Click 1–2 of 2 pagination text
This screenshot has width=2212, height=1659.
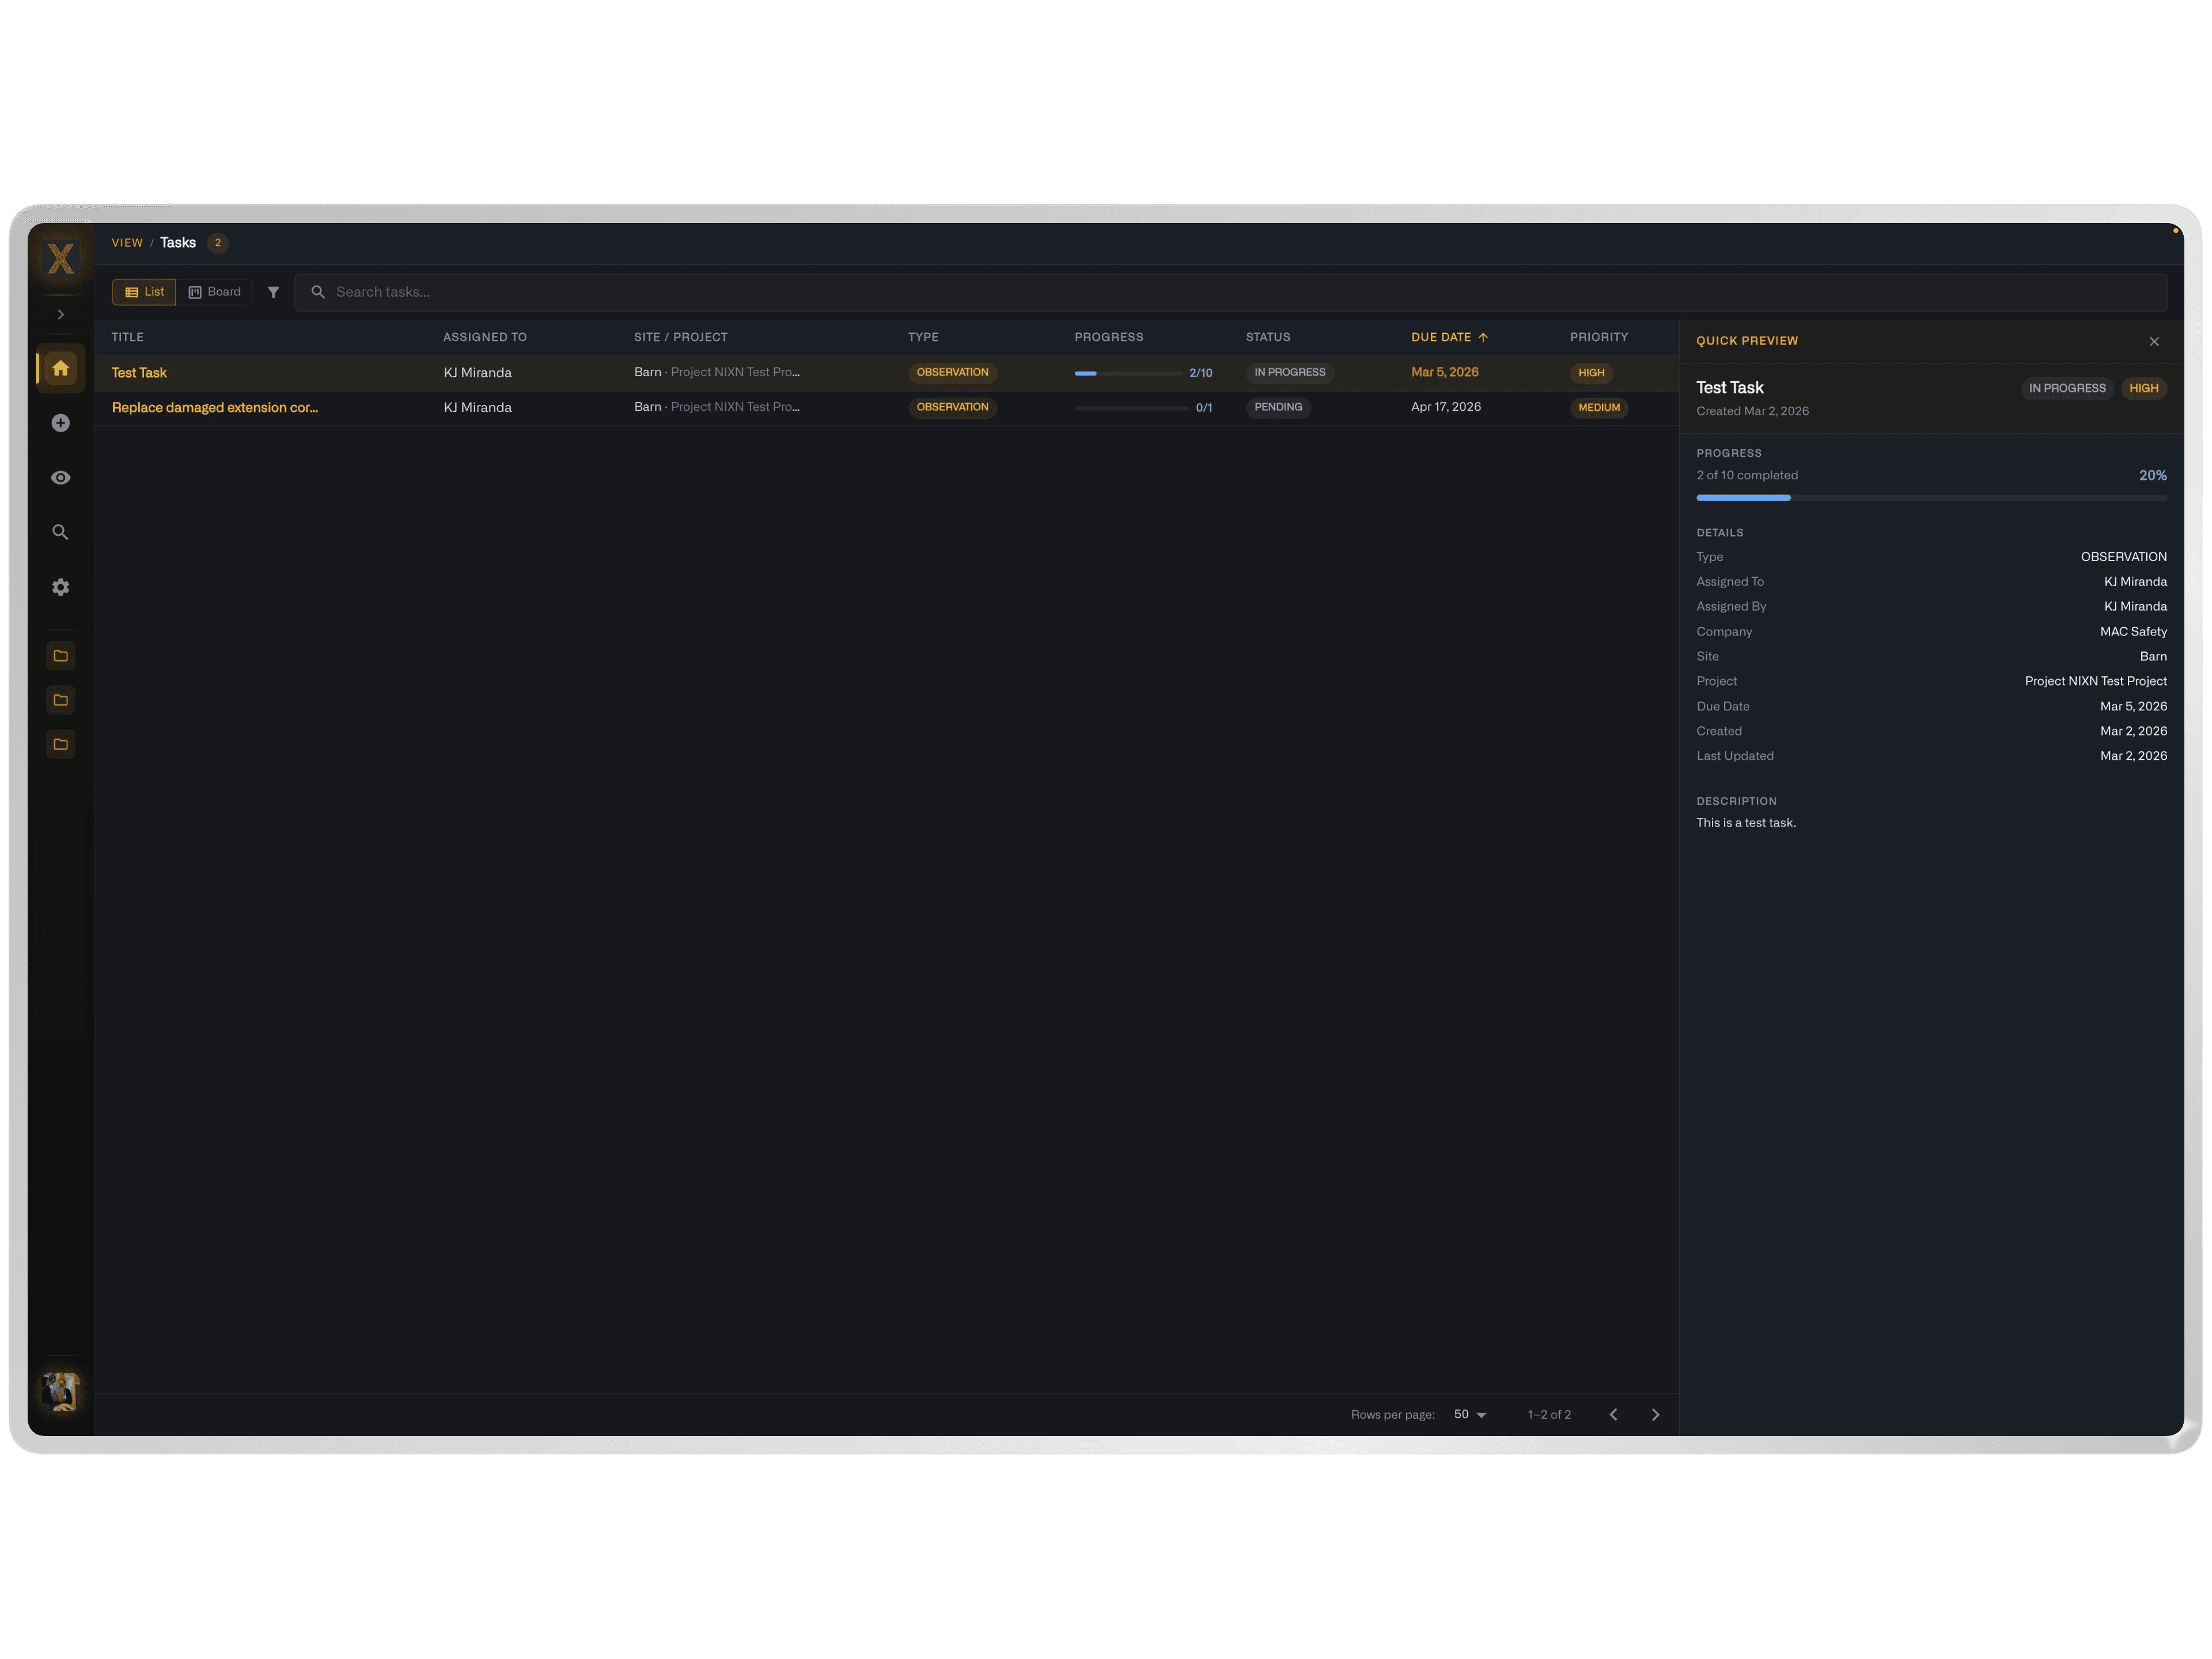[1549, 1414]
